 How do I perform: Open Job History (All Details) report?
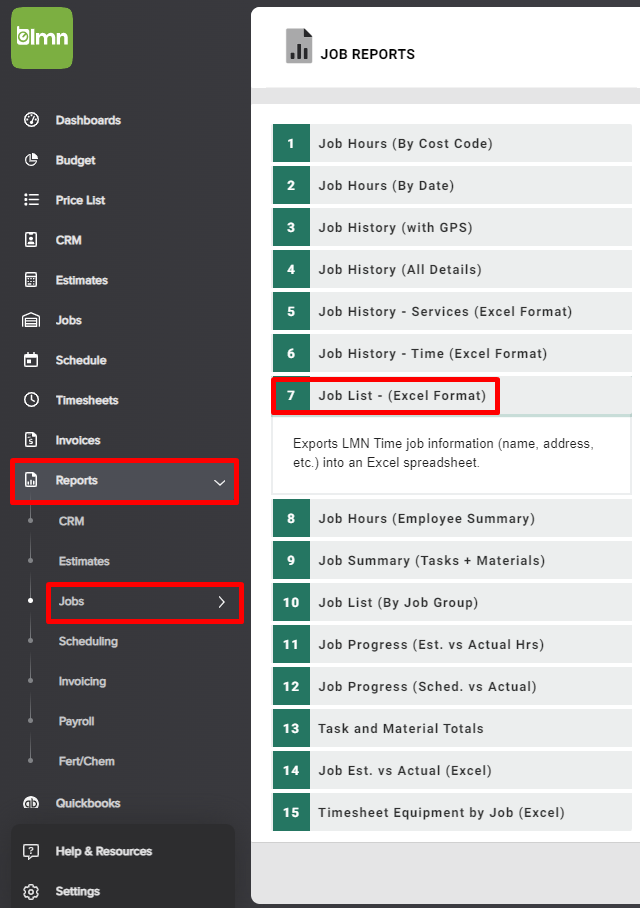pos(452,269)
